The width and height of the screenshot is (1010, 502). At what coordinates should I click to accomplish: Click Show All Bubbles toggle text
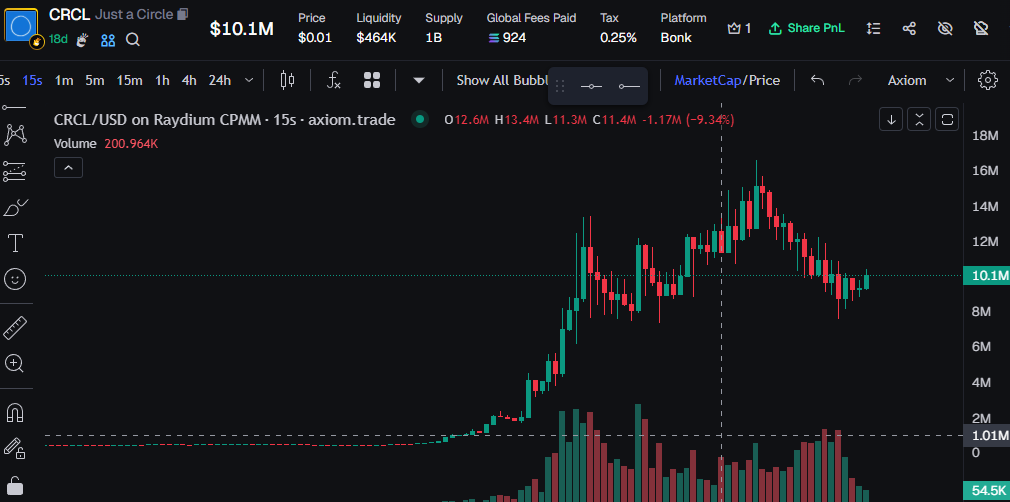pos(502,81)
